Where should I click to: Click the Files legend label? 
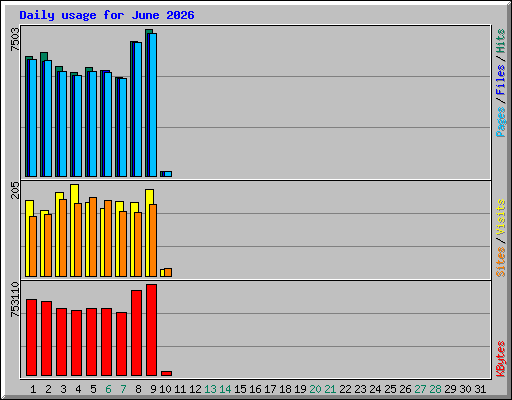point(500,79)
